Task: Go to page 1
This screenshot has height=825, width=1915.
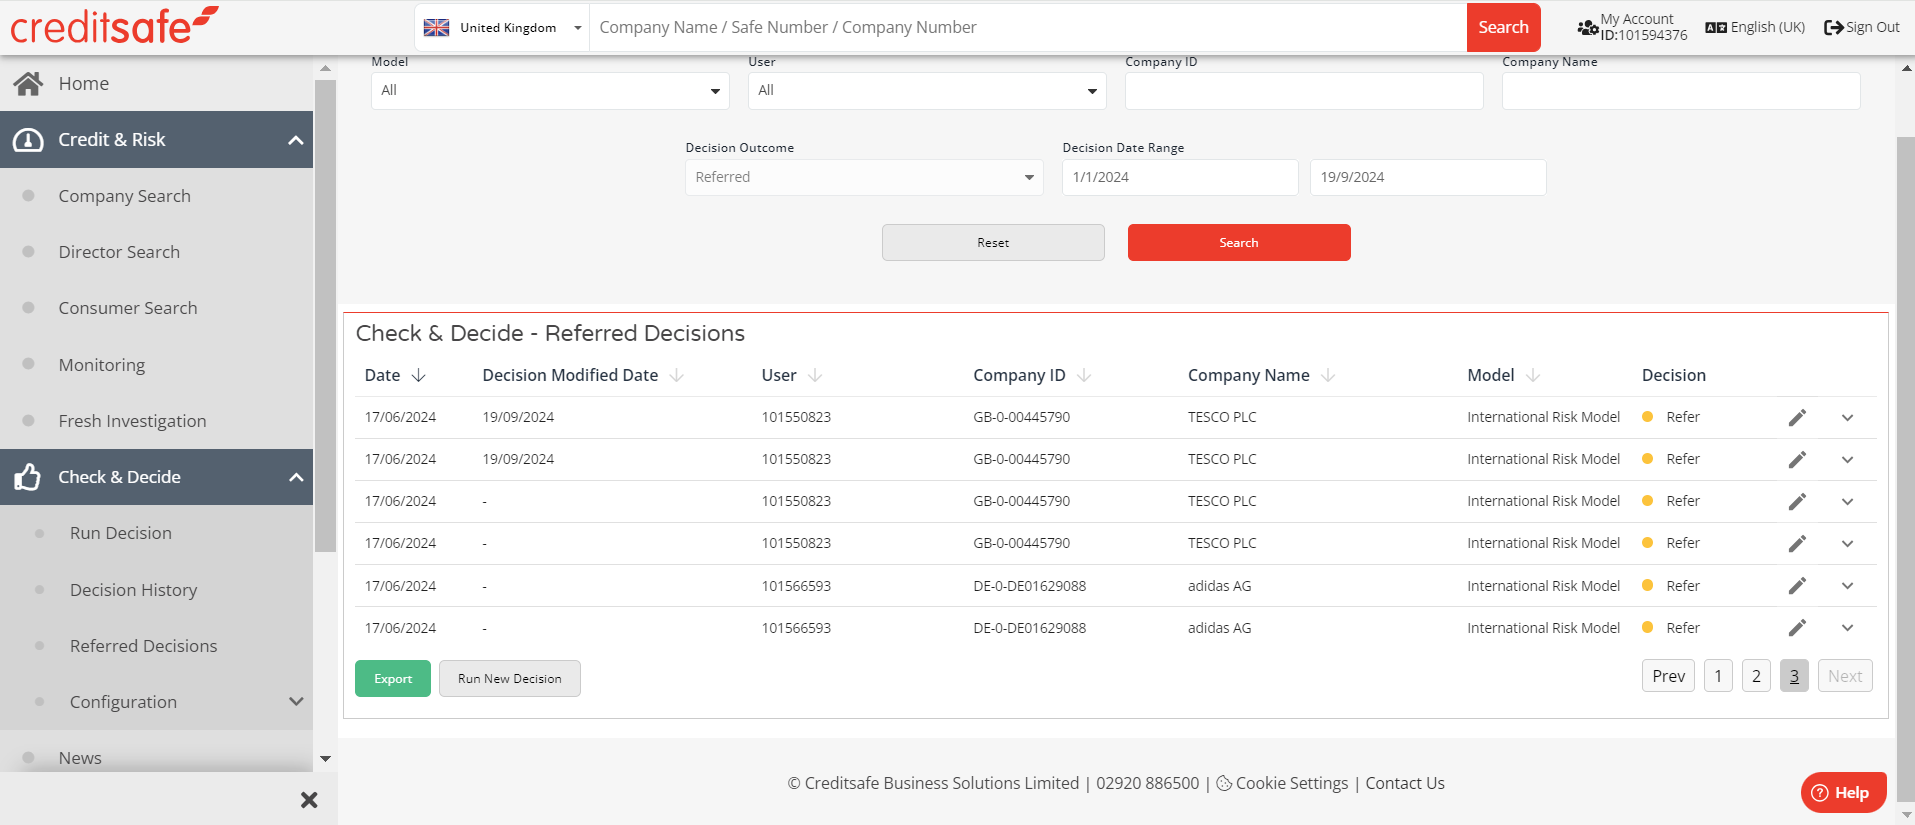Action: [1718, 676]
